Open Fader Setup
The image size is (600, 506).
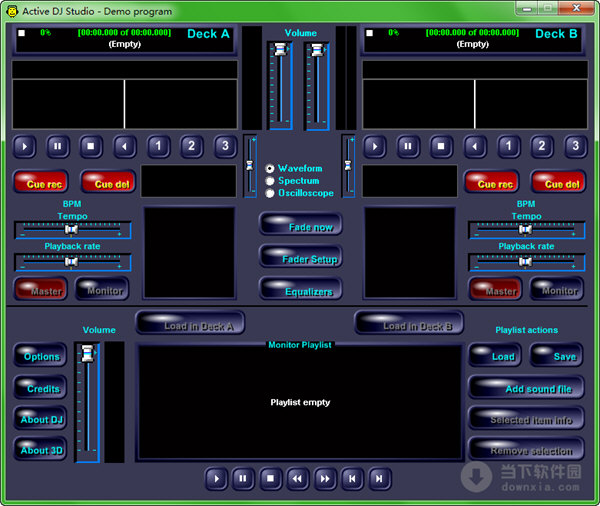[x=301, y=256]
